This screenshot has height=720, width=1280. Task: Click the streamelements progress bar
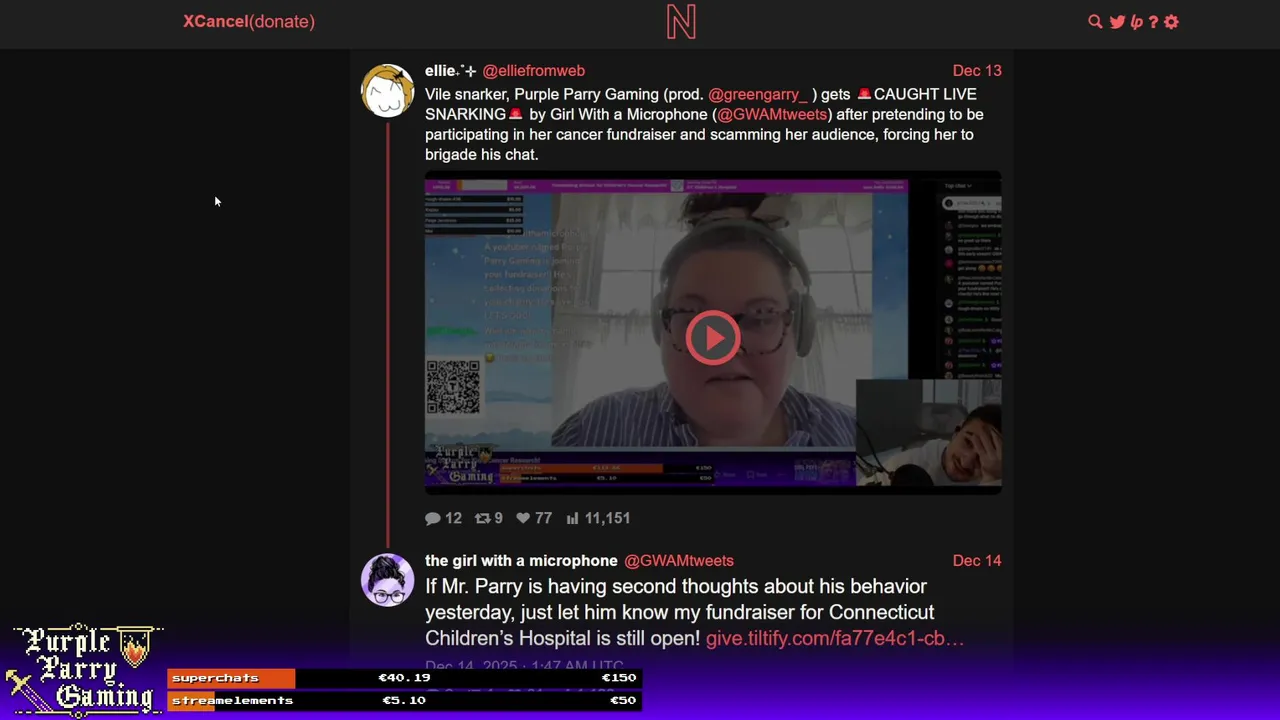[405, 700]
